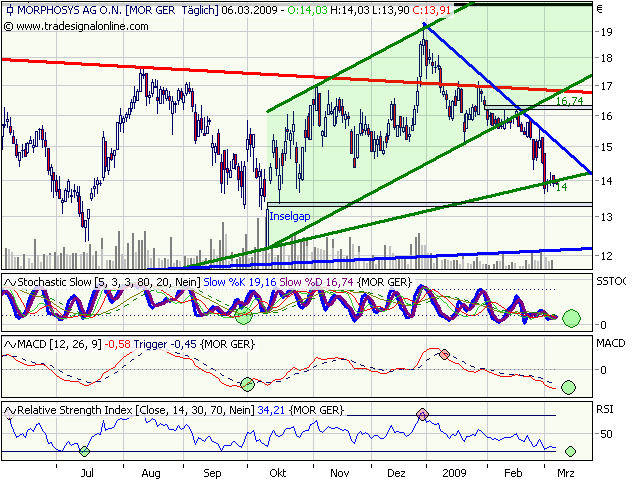Click the pink diamond marker on MACD peak

tap(445, 356)
